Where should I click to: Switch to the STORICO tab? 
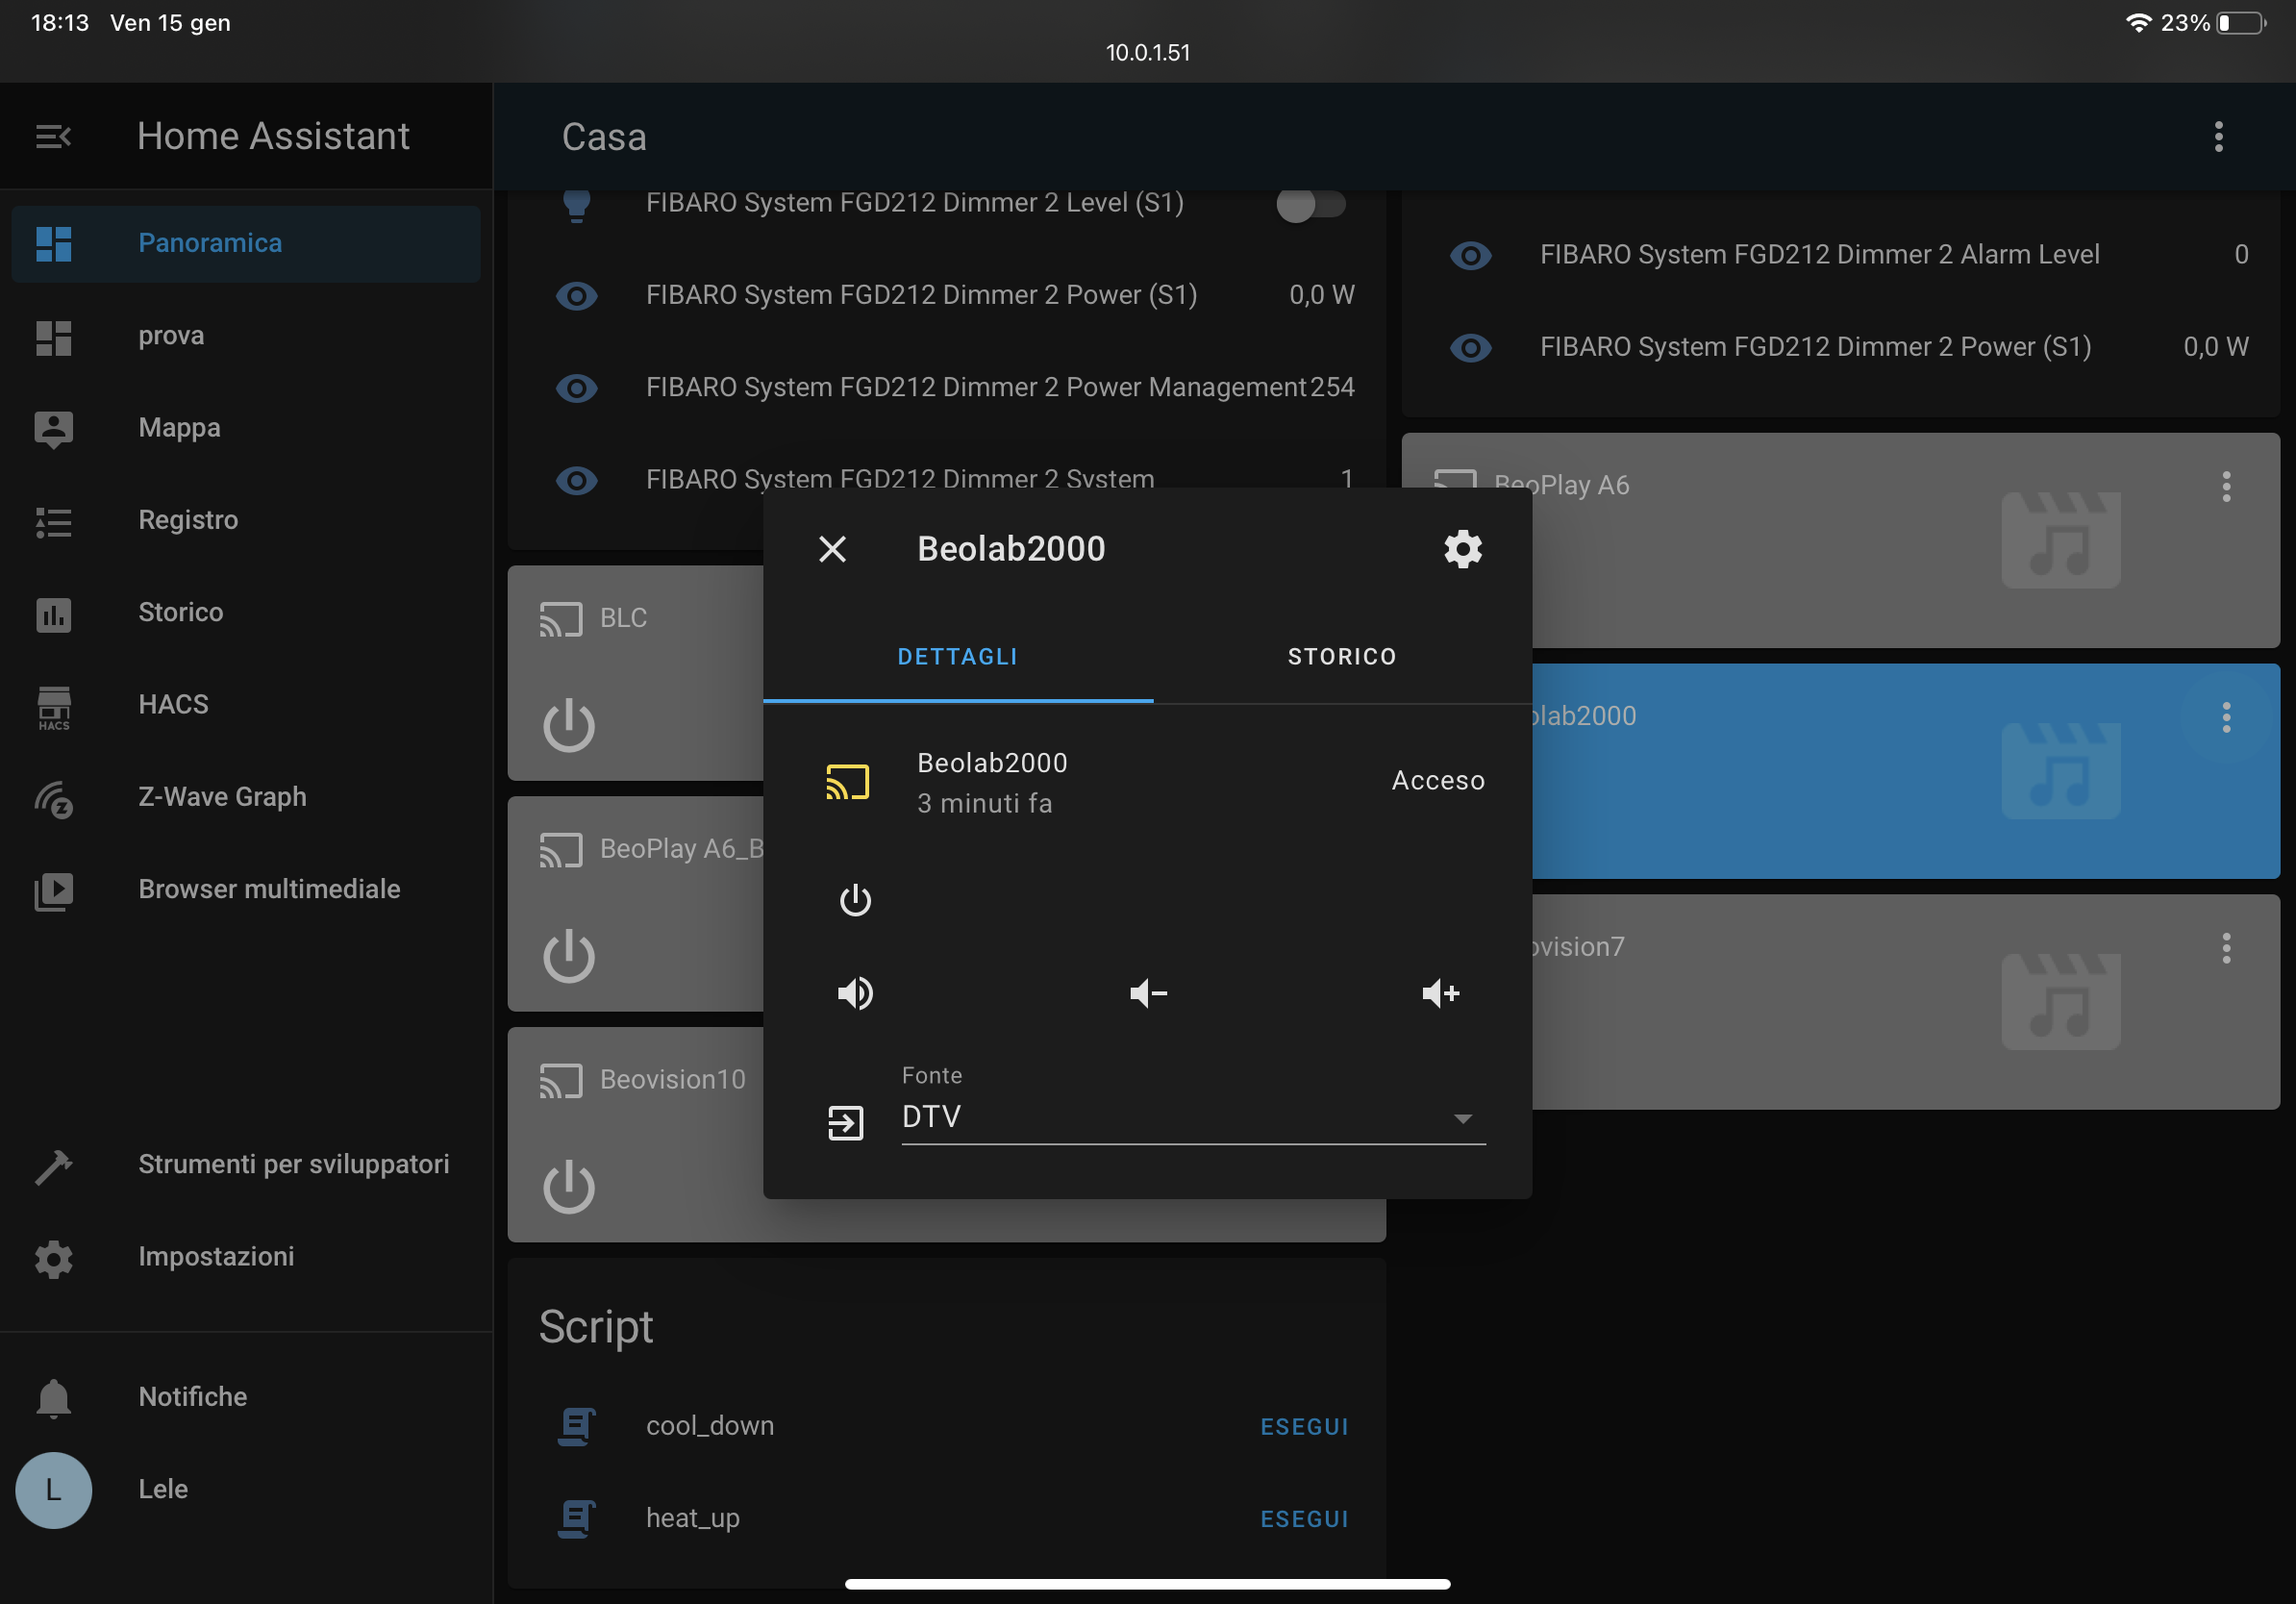click(x=1341, y=657)
